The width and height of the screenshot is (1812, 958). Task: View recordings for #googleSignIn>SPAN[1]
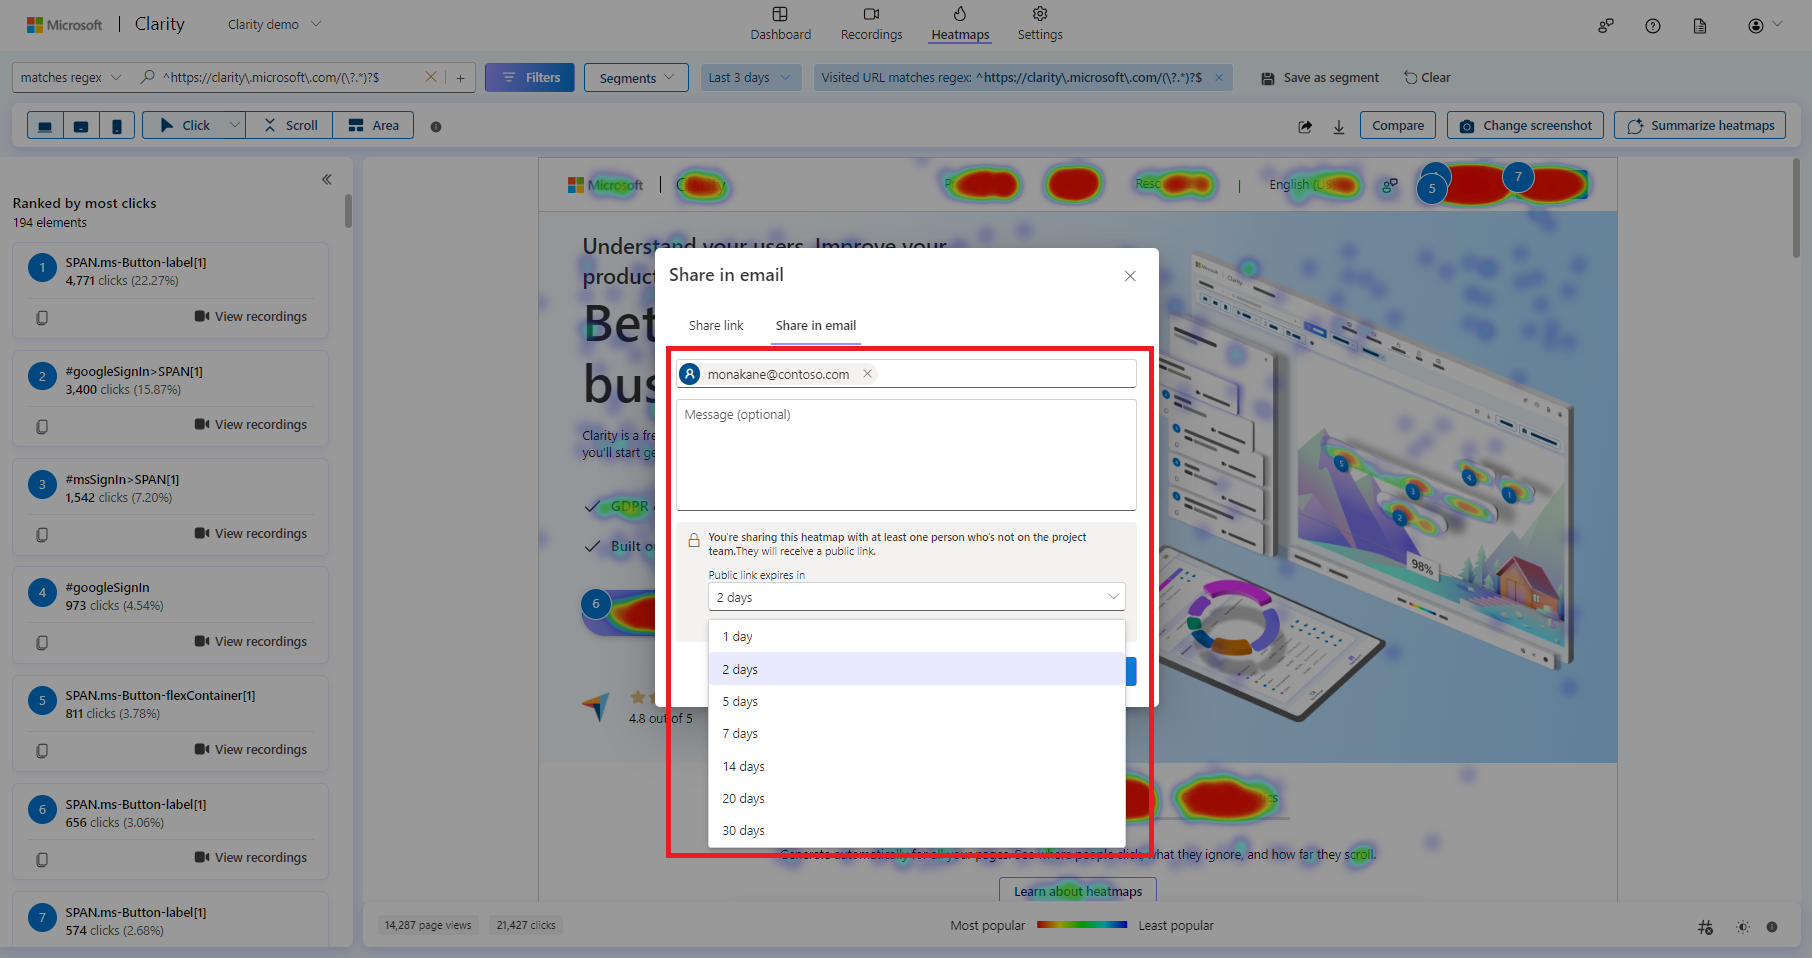(251, 424)
